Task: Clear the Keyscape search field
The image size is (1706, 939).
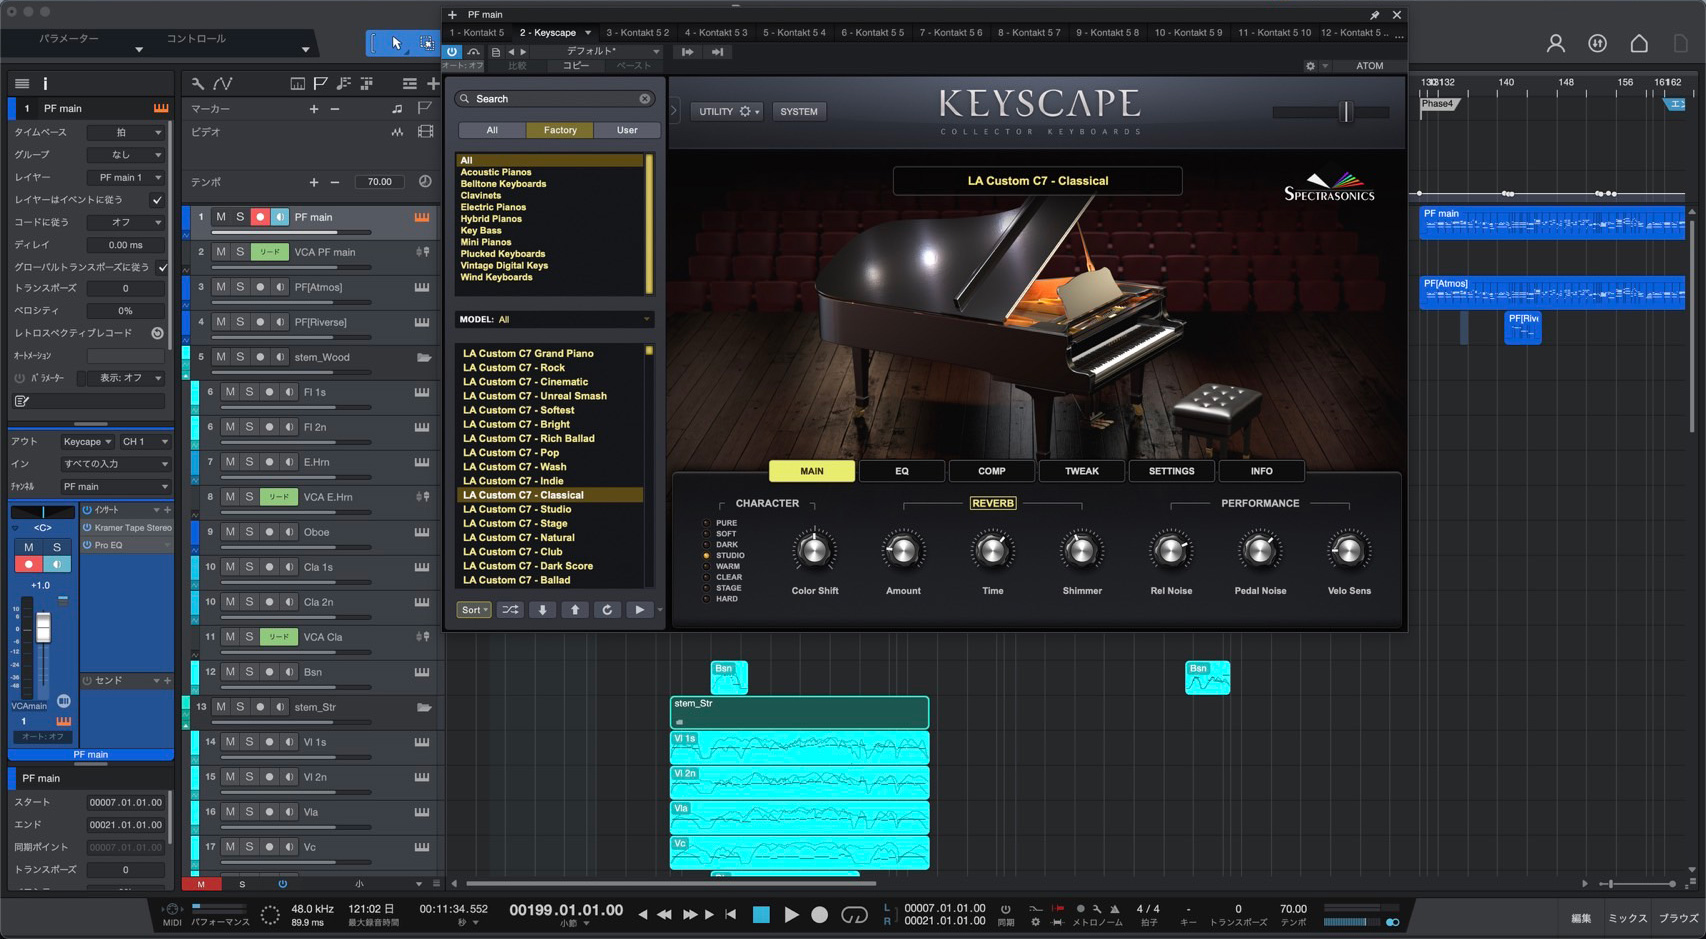Action: pyautogui.click(x=645, y=99)
